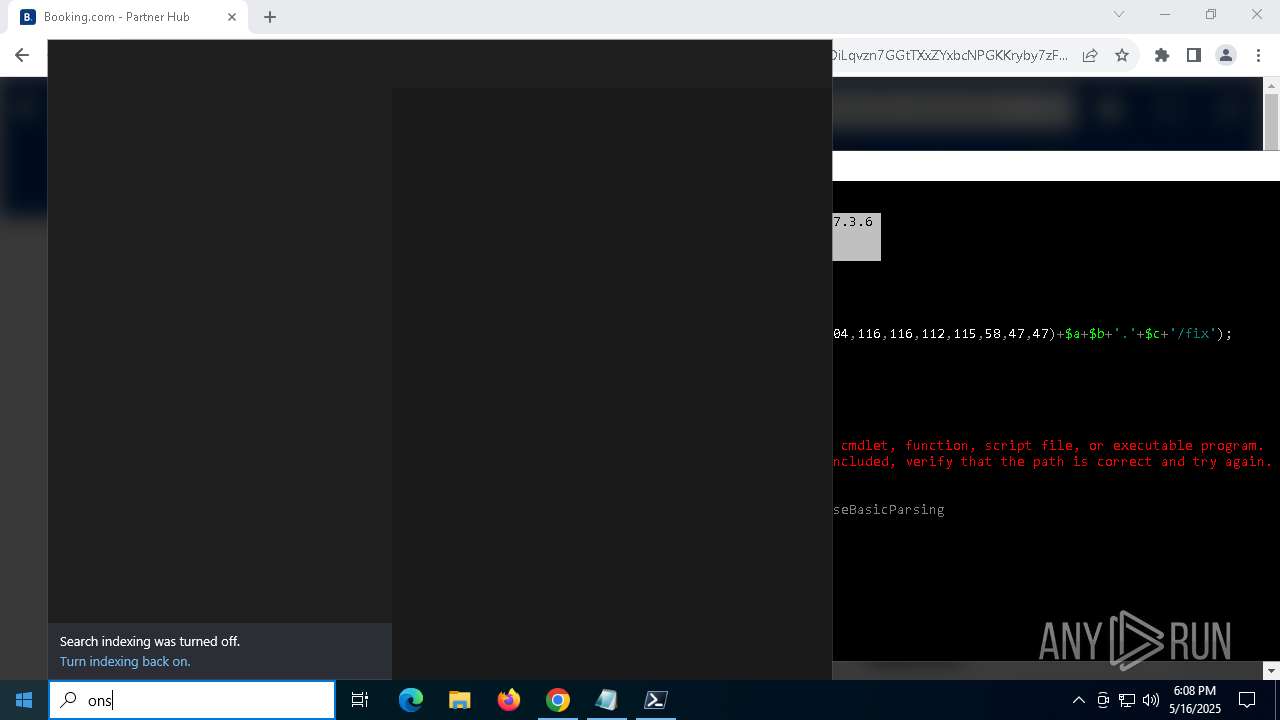The height and width of the screenshot is (720, 1280).
Task: Restore down the Chrome window
Action: [1211, 15]
